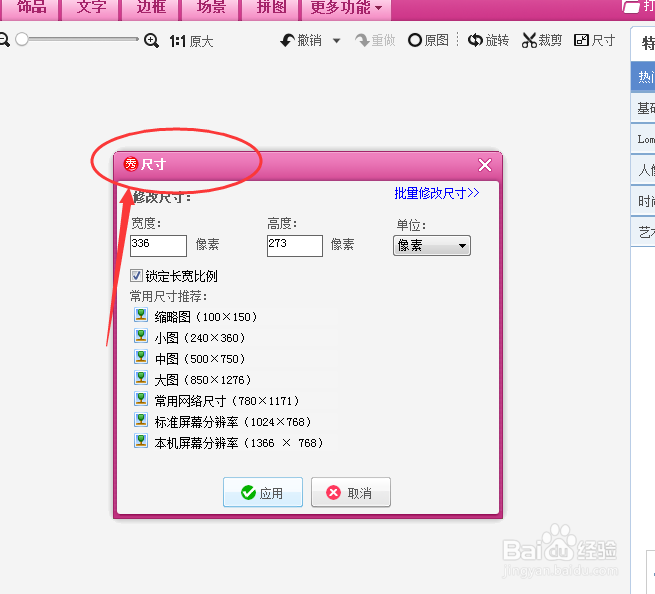
Task: Click the zoom slider handle
Action: pos(22,39)
